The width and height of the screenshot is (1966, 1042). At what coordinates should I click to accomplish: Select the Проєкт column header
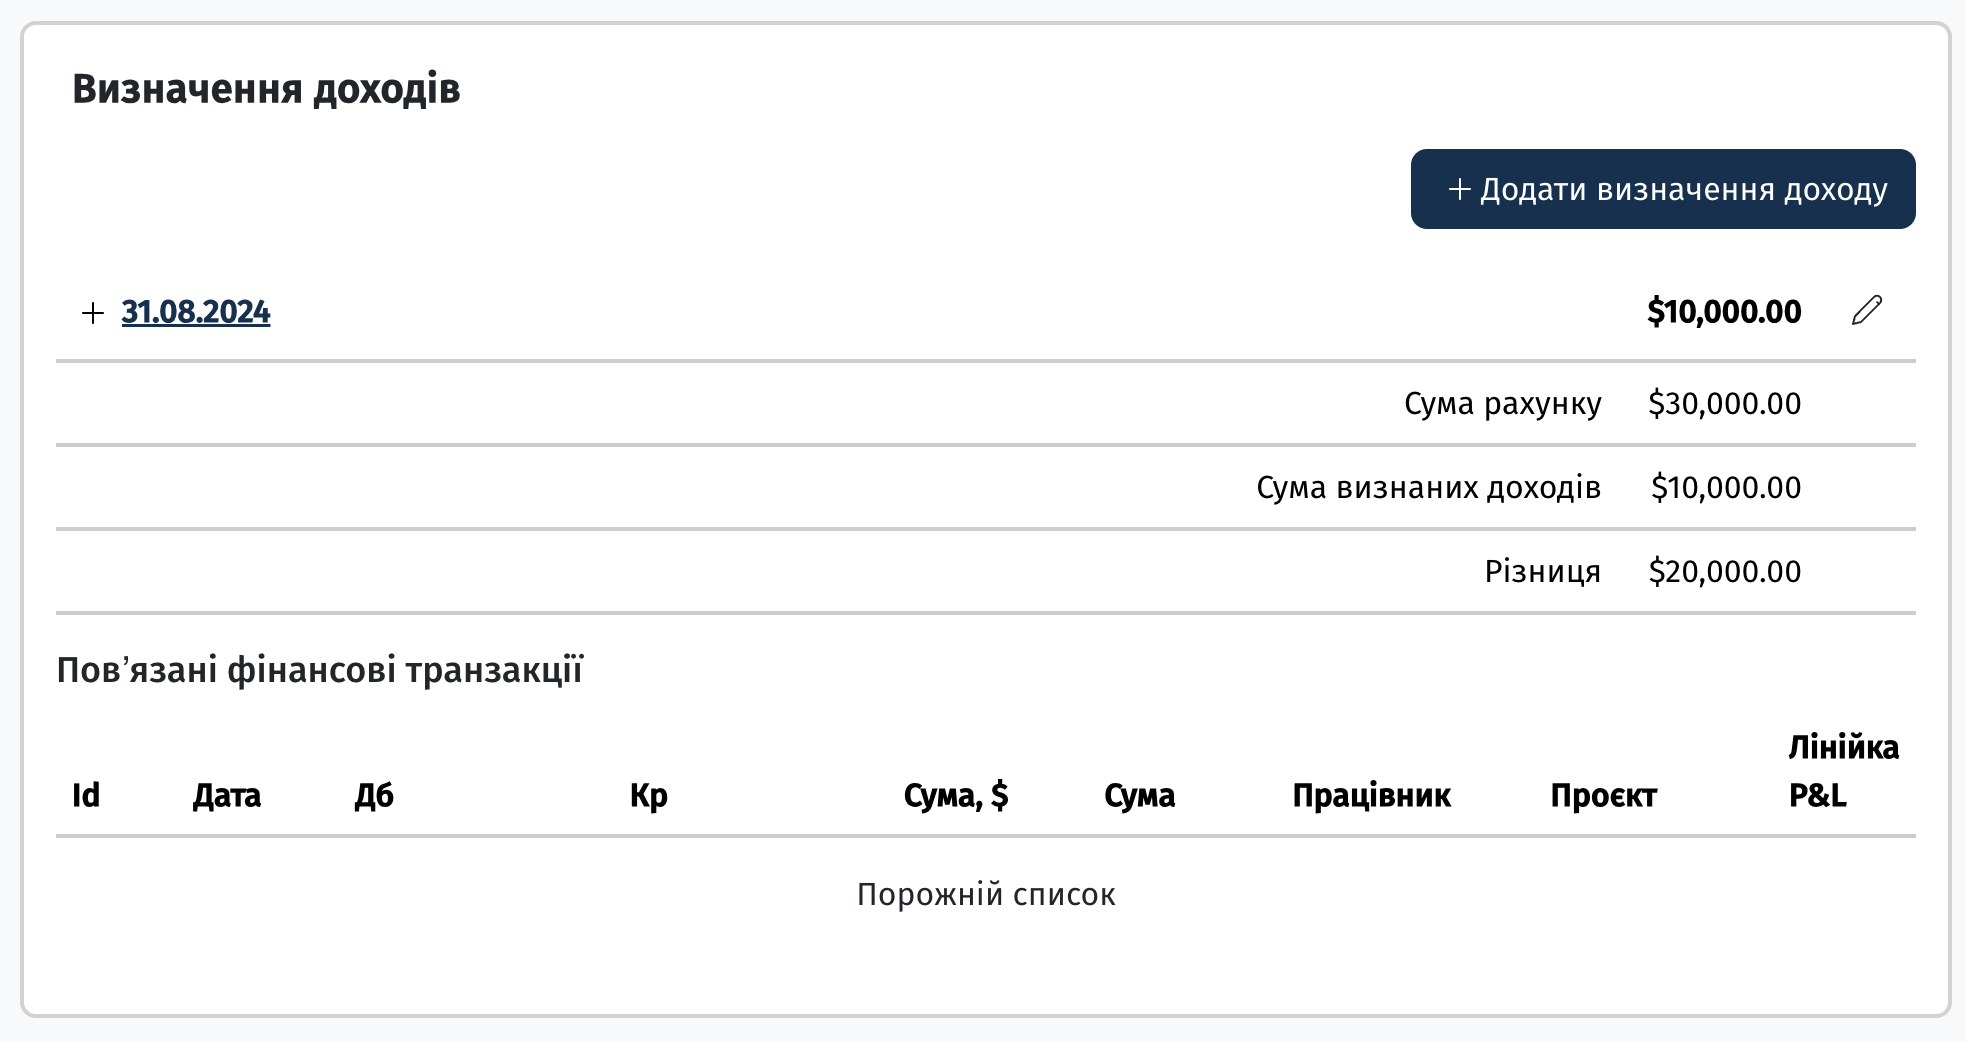1604,795
